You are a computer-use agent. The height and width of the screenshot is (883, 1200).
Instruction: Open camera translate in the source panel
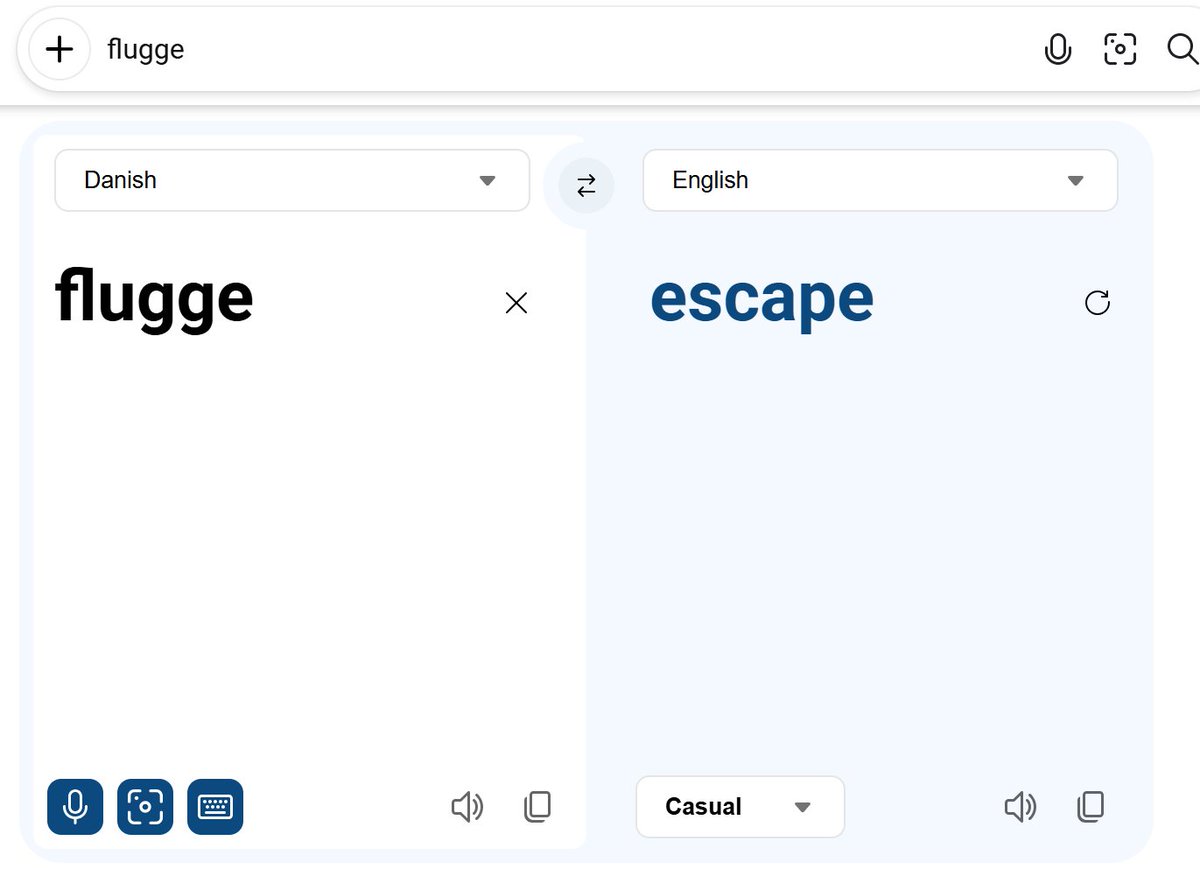pyautogui.click(x=145, y=806)
